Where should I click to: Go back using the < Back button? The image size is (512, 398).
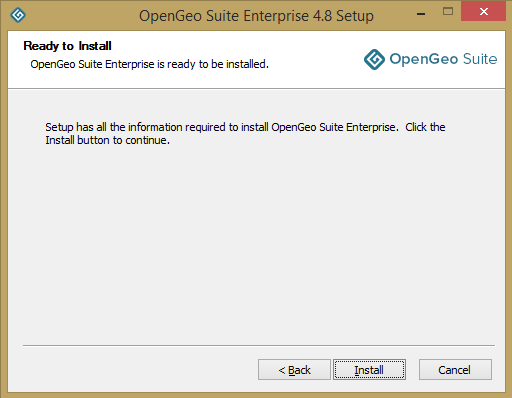click(x=294, y=370)
